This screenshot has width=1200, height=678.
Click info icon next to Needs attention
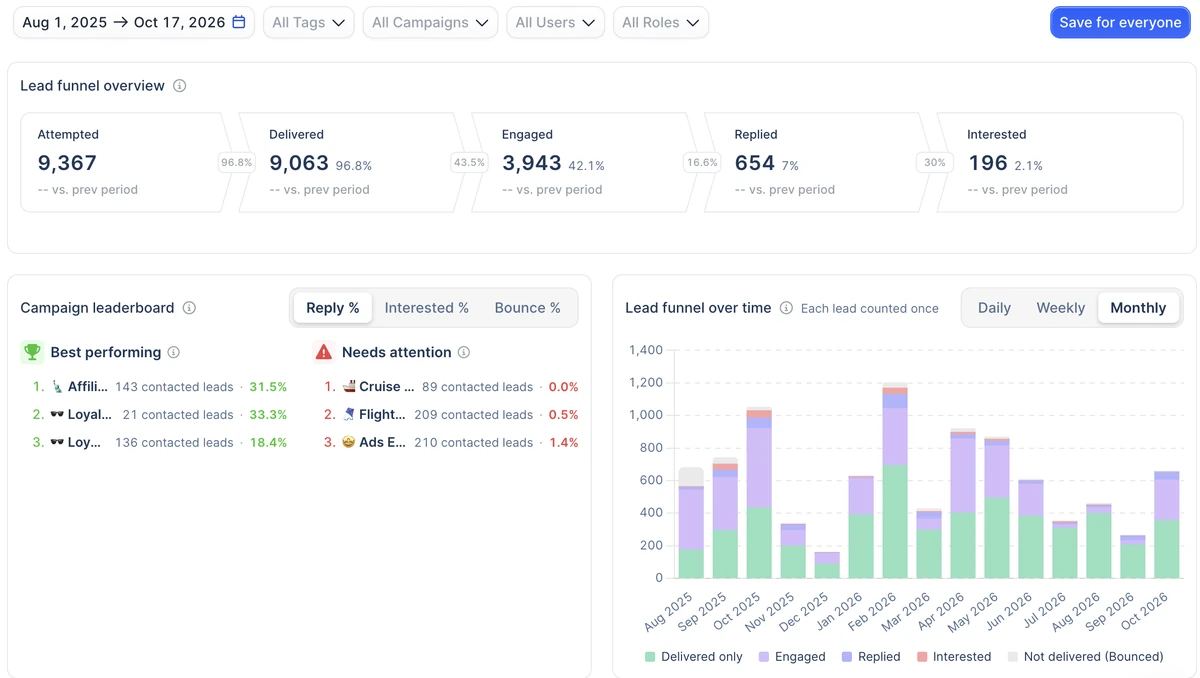click(x=464, y=352)
